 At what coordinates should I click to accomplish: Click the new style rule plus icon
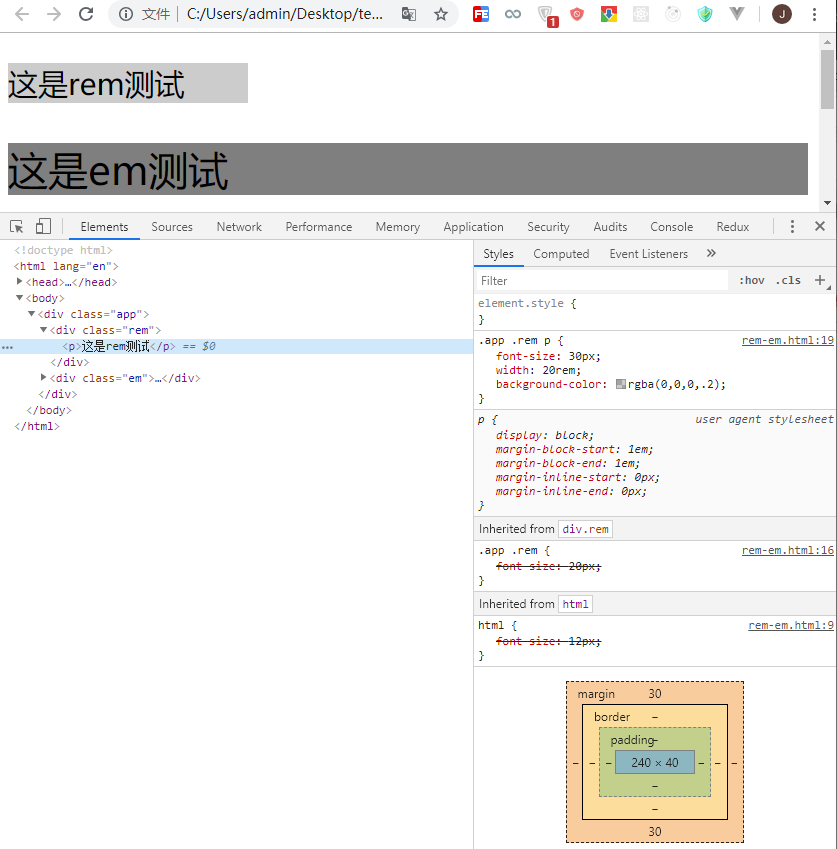[820, 280]
